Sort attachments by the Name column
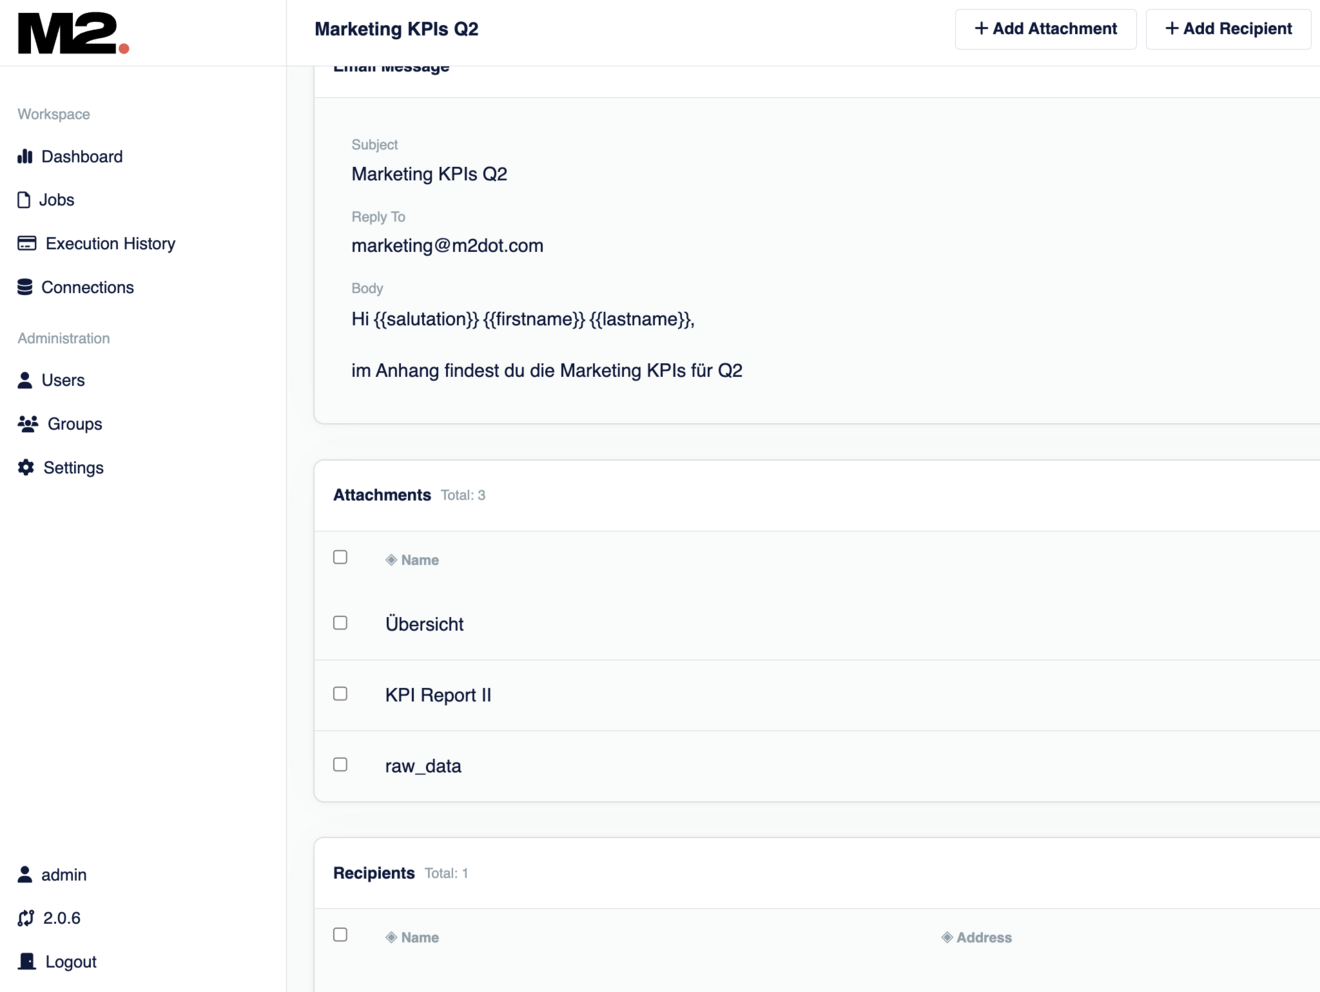The height and width of the screenshot is (992, 1320). (x=412, y=559)
